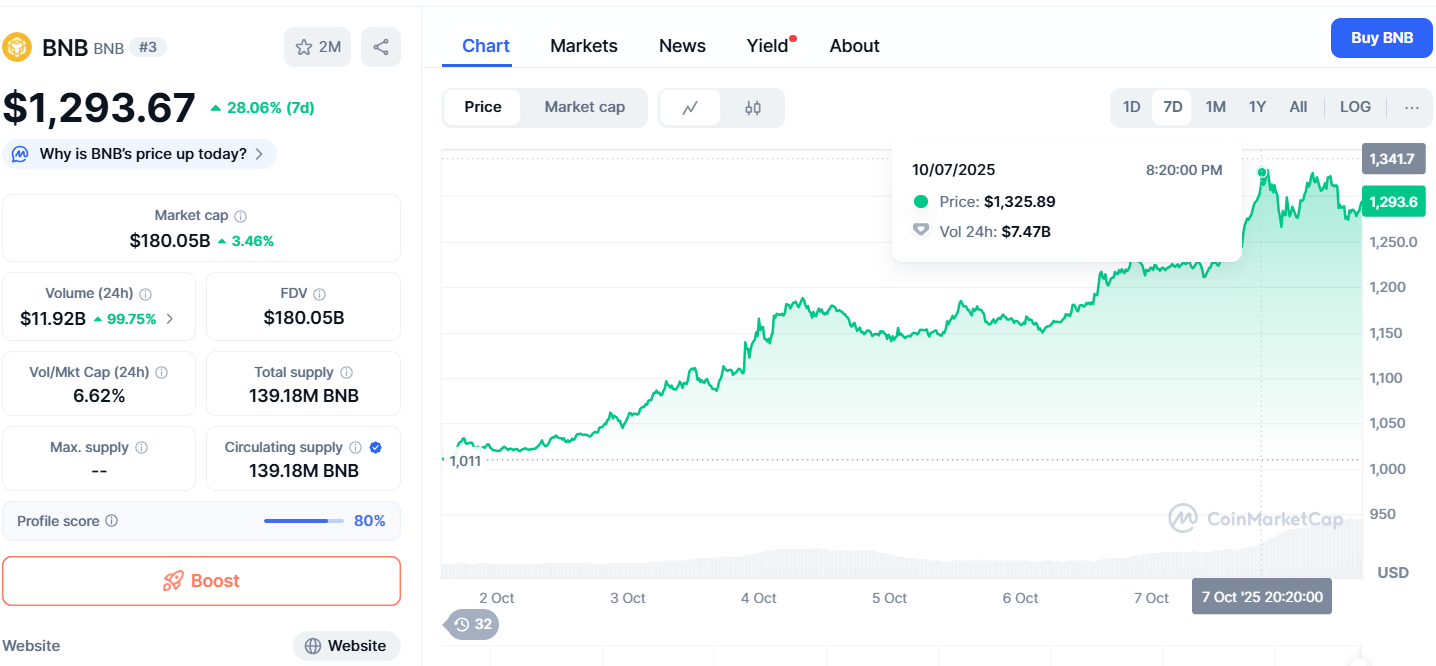Click the info icon beside FDV

coord(319,294)
